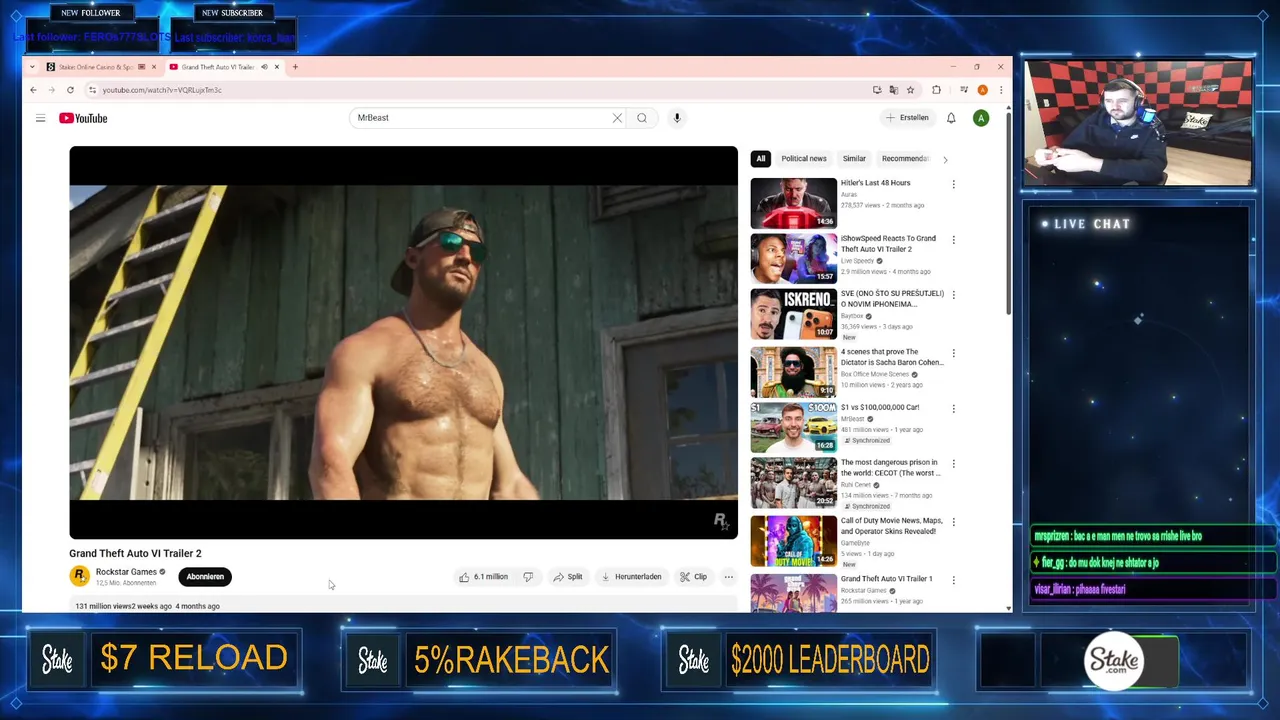The image size is (1280, 720).
Task: Open Chrome three-dot menu
Action: 1000,90
